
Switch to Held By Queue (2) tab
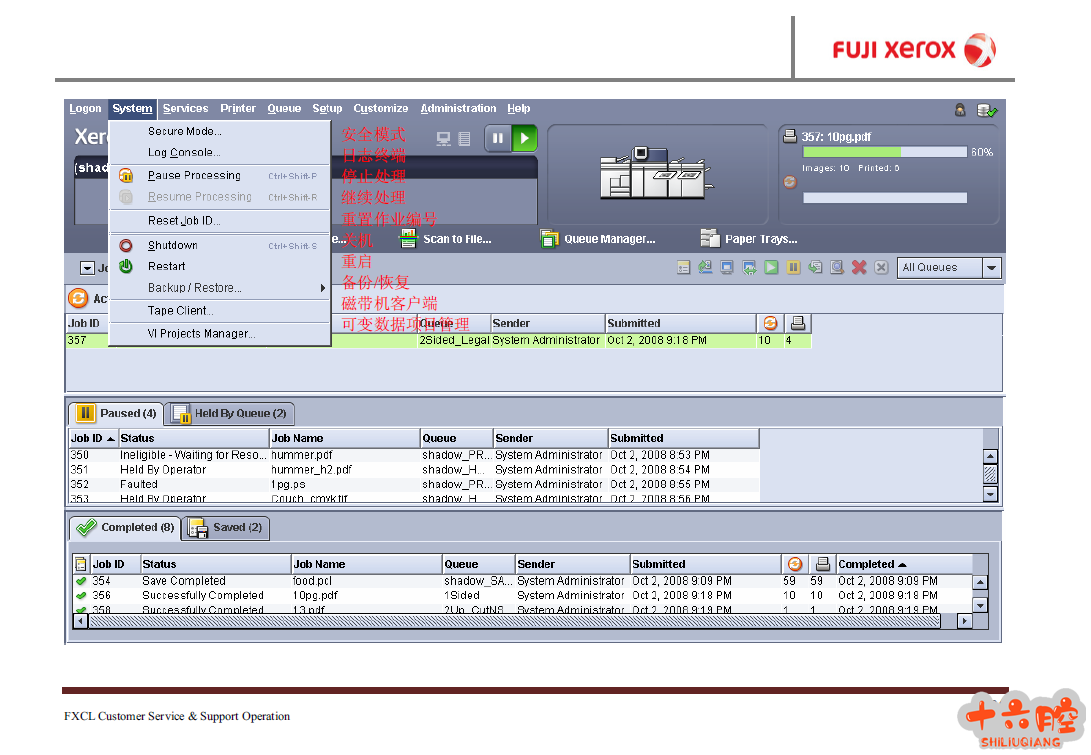tap(230, 414)
